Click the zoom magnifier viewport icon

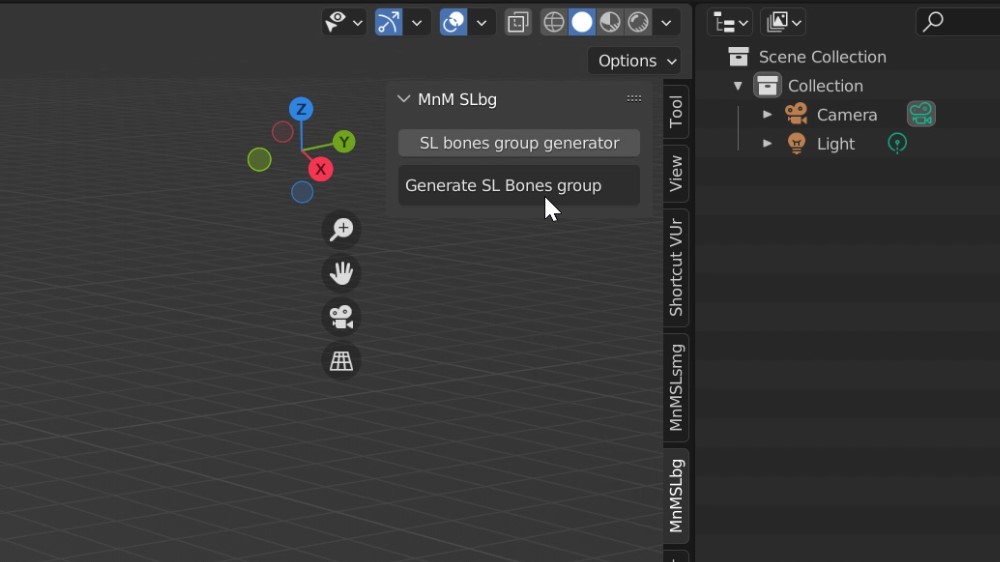pyautogui.click(x=341, y=229)
